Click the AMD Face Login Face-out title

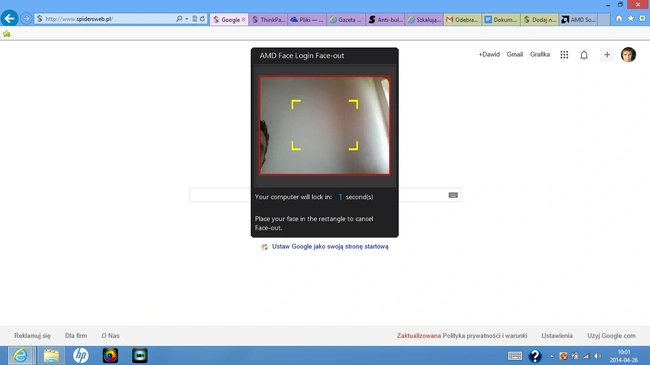pos(302,56)
